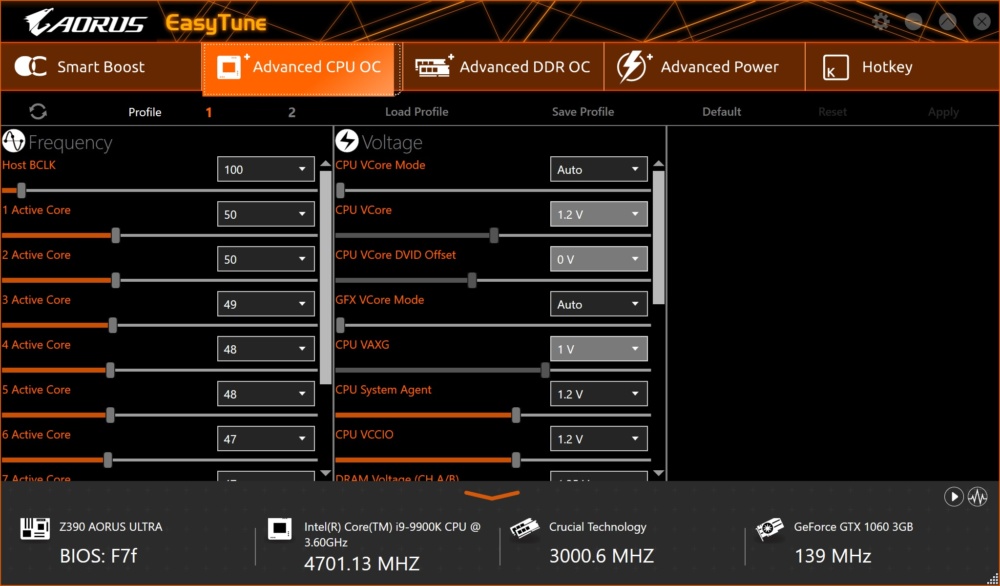Screen dimensions: 1000x586
Task: Click Frequency panel scroll down arrow
Action: pyautogui.click(x=325, y=473)
